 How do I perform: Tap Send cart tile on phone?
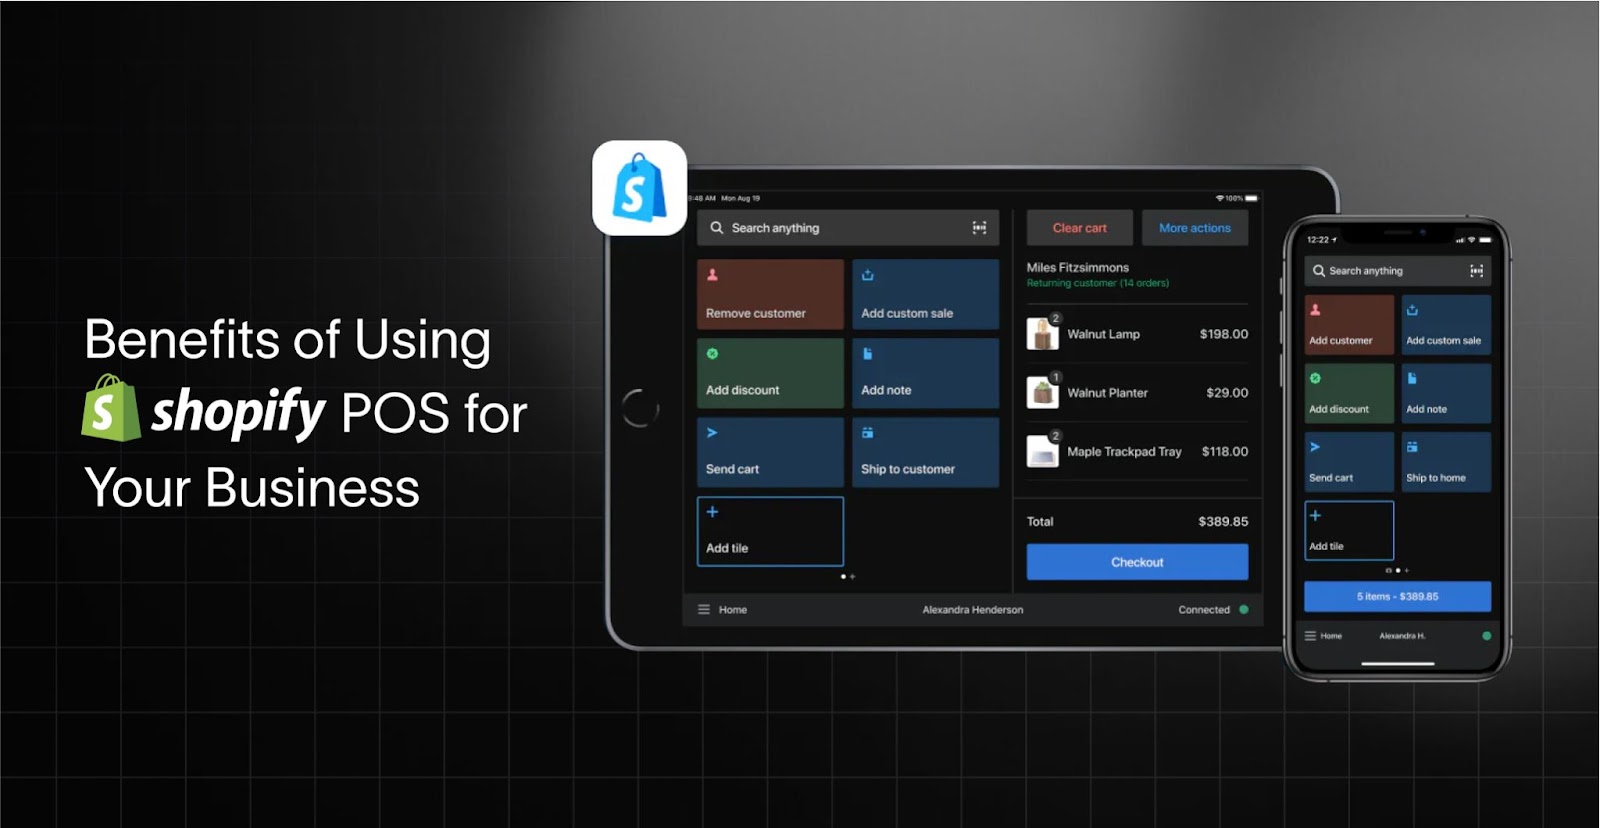(1349, 461)
